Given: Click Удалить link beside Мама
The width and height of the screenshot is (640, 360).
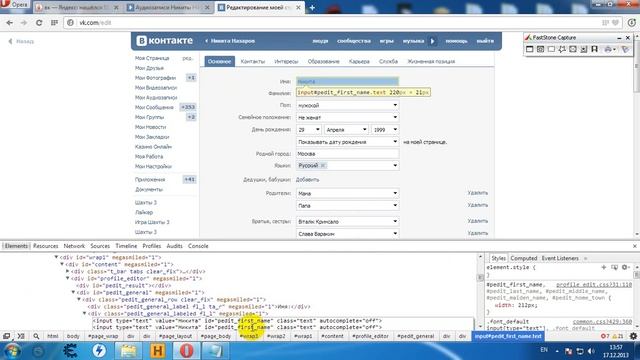Looking at the screenshot, I should [478, 193].
